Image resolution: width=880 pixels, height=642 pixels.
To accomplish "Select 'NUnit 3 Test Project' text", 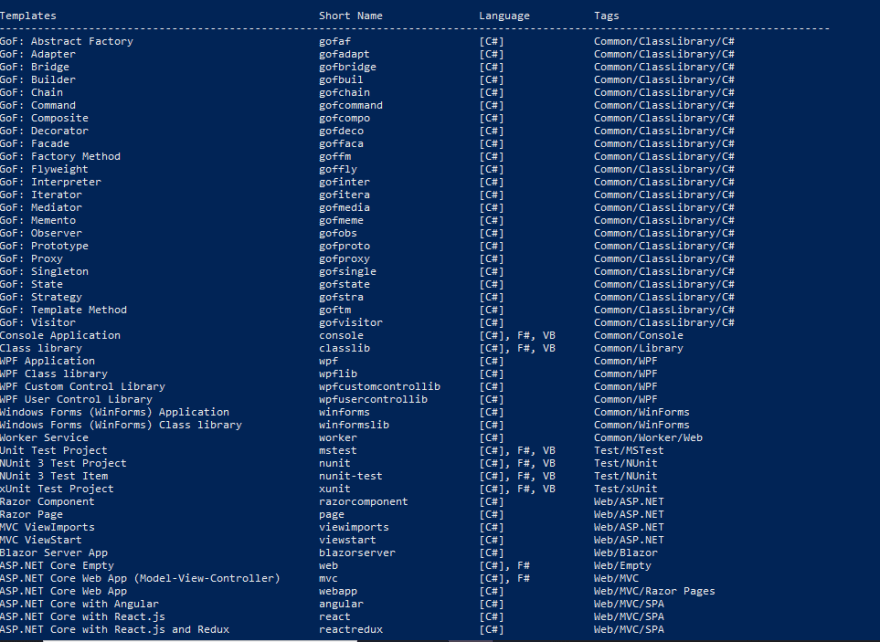I will 63,464.
